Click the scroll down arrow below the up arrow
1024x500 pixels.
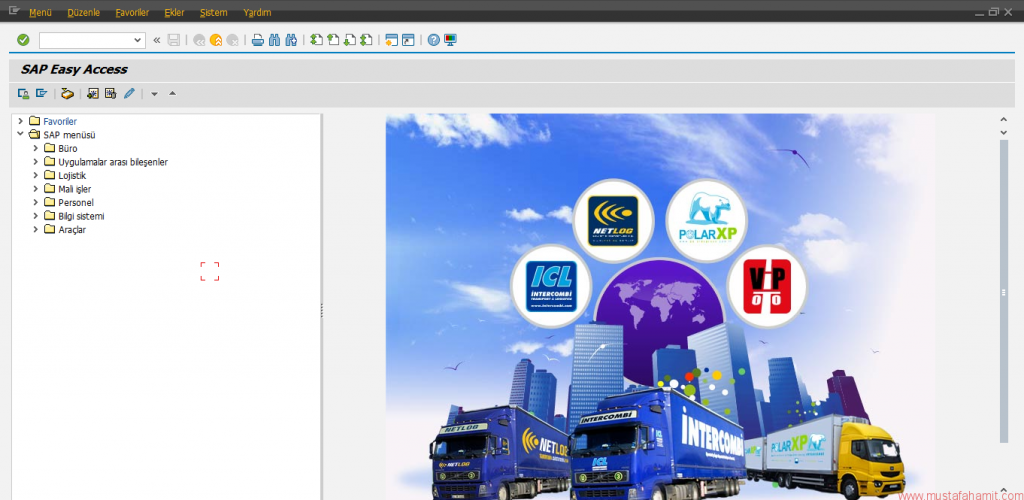1004,133
